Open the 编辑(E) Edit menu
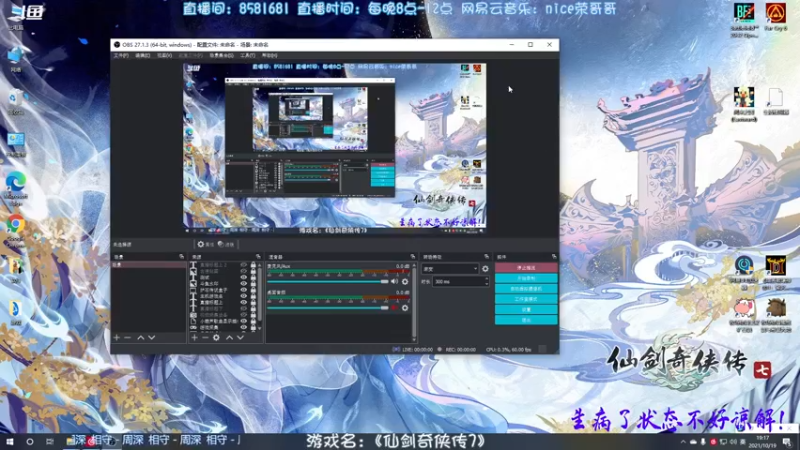This screenshot has width=800, height=450. click(142, 55)
